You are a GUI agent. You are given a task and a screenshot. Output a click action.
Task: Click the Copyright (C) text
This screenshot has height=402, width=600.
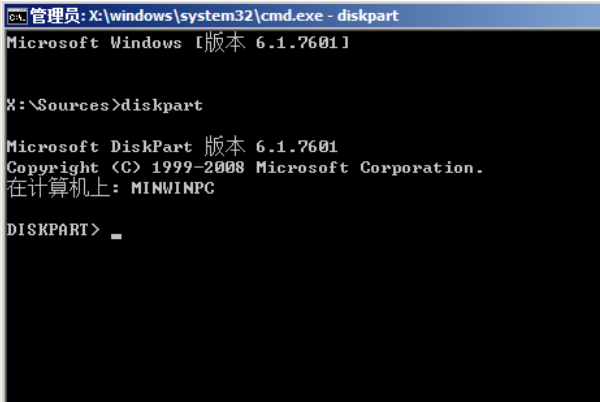pos(75,167)
